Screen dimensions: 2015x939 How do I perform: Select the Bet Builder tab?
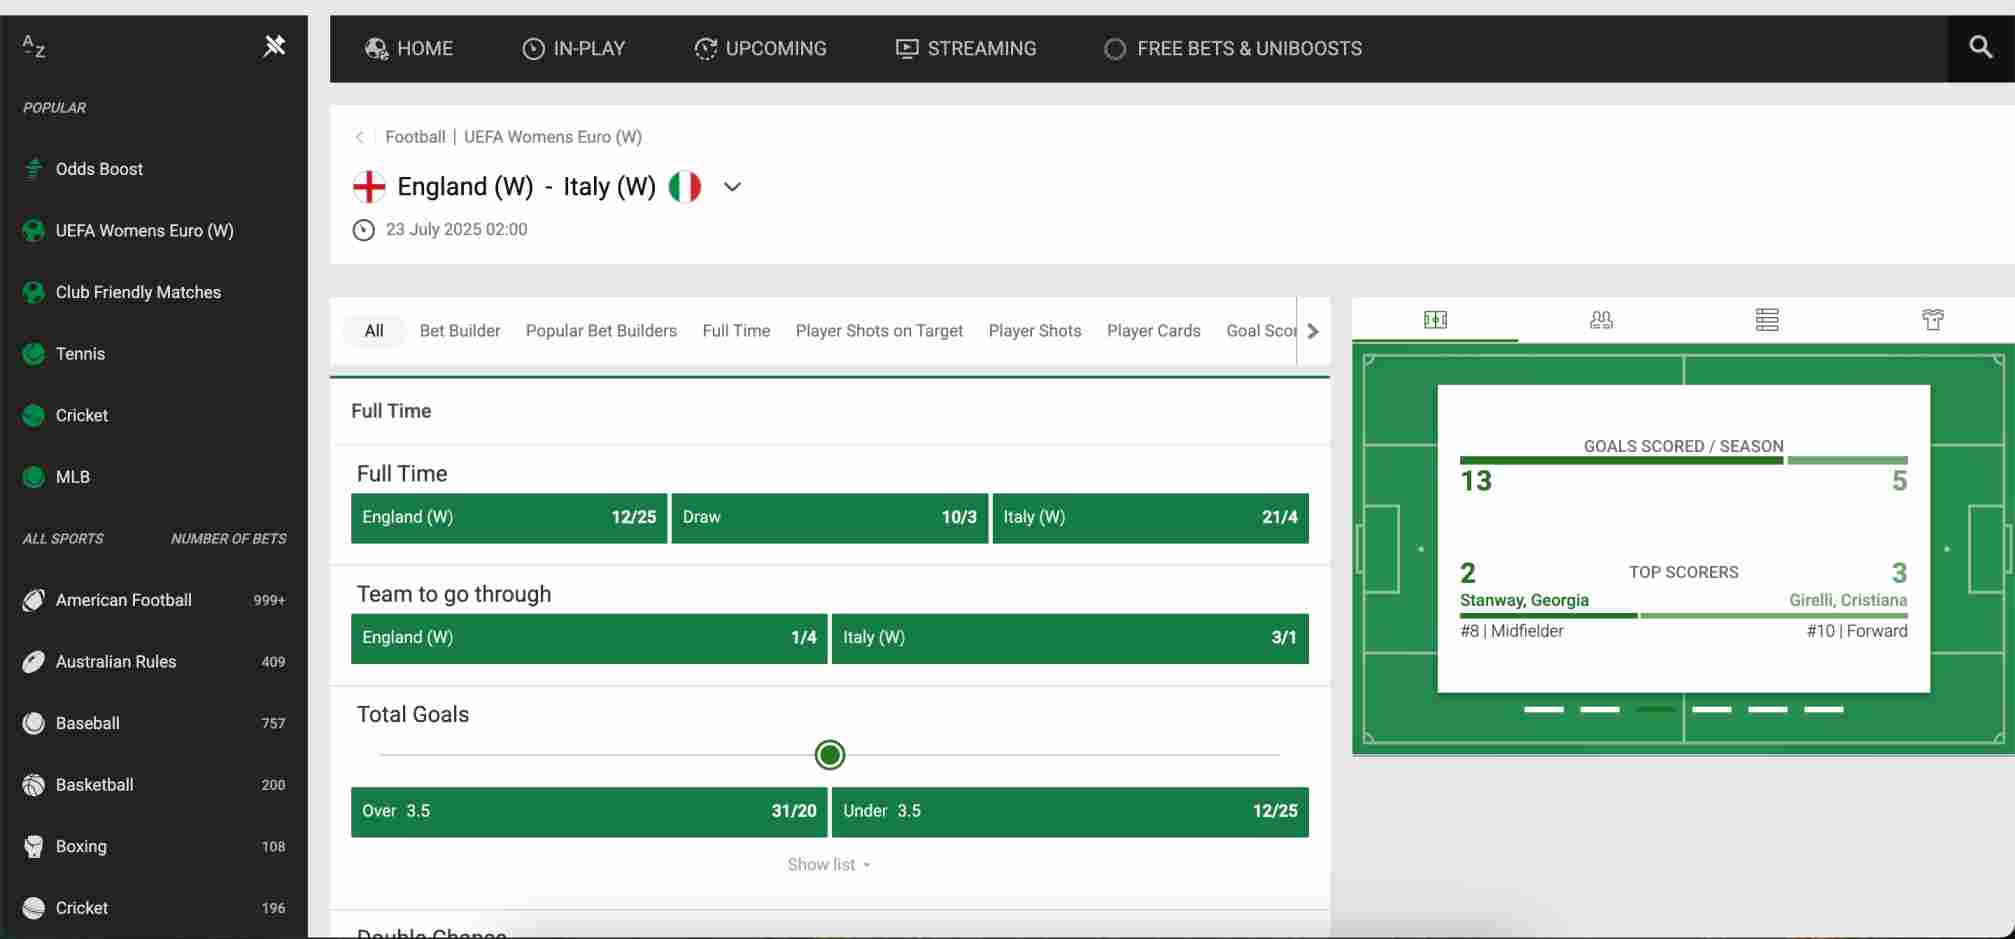coord(460,331)
